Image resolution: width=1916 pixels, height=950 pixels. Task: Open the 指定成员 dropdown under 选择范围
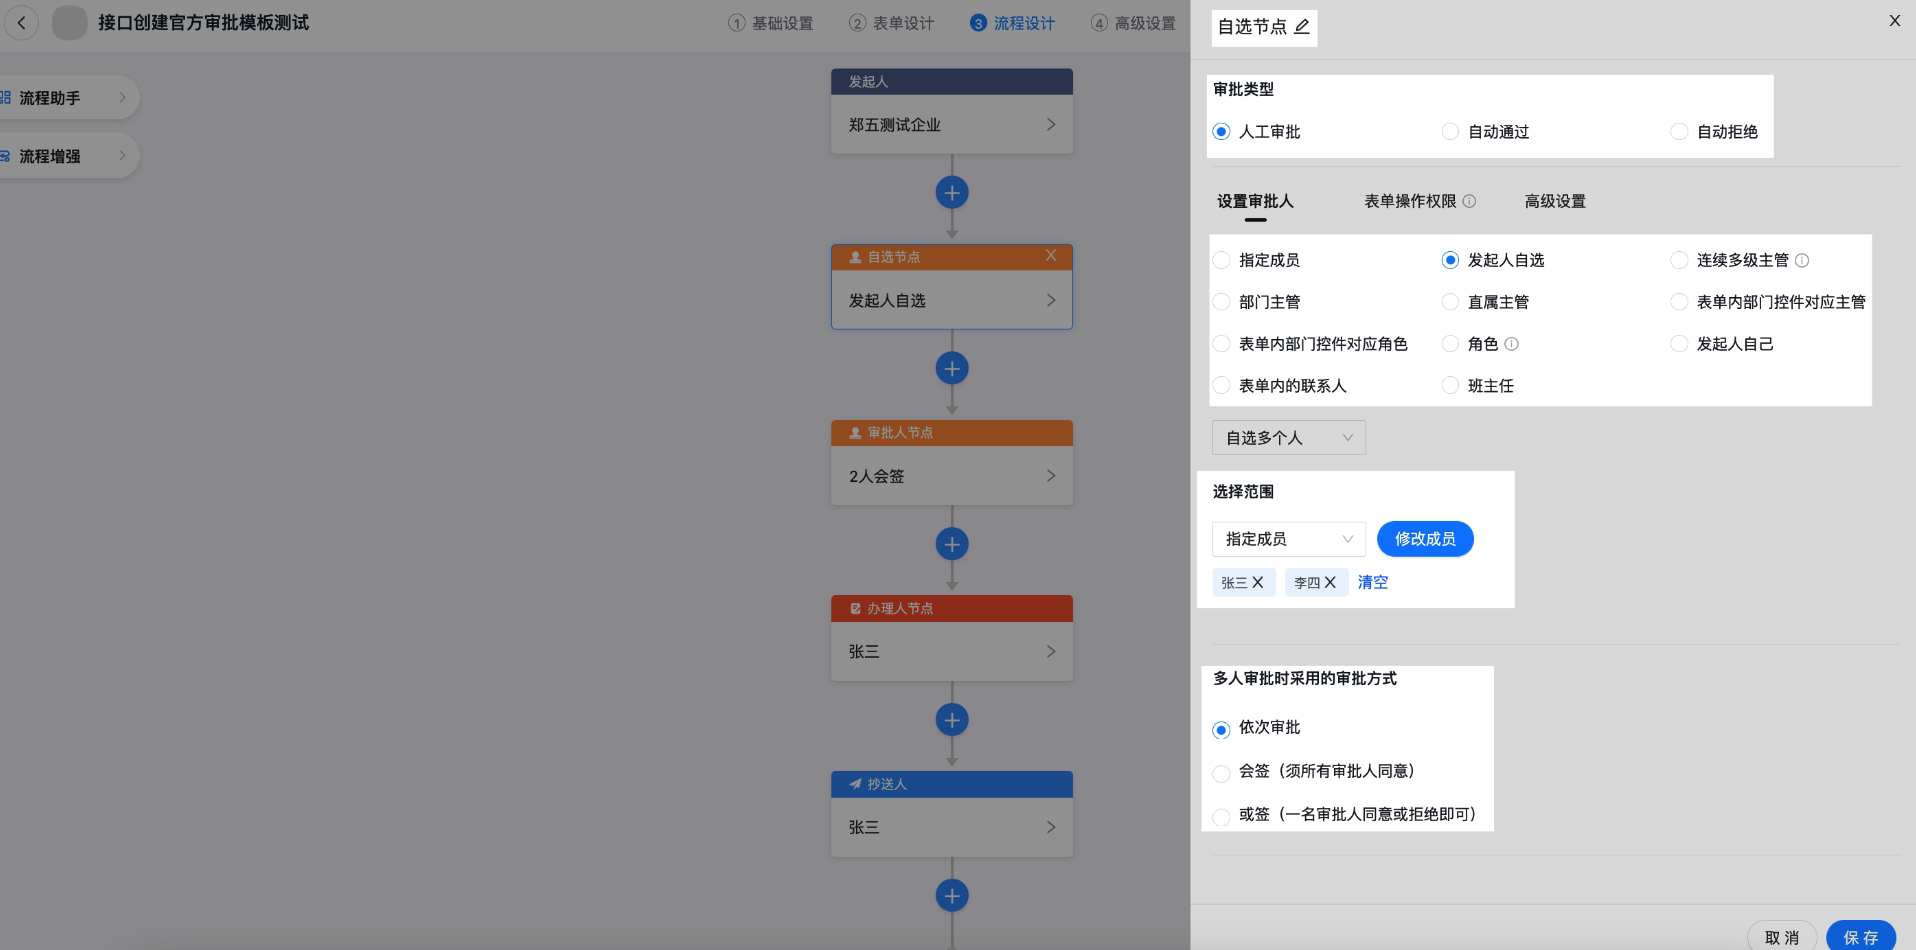click(x=1288, y=539)
